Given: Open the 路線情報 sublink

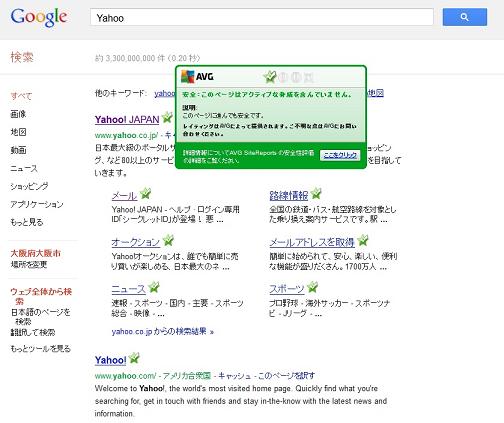Looking at the screenshot, I should coord(289,196).
